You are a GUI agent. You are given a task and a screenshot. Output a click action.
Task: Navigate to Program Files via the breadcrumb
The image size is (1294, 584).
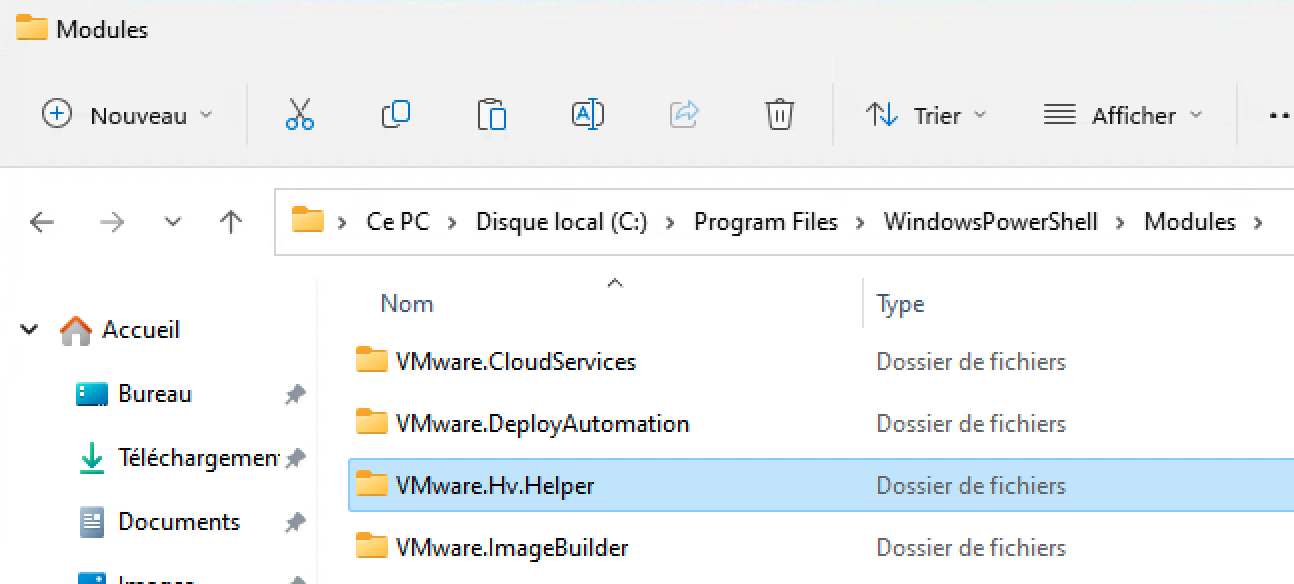coord(765,222)
